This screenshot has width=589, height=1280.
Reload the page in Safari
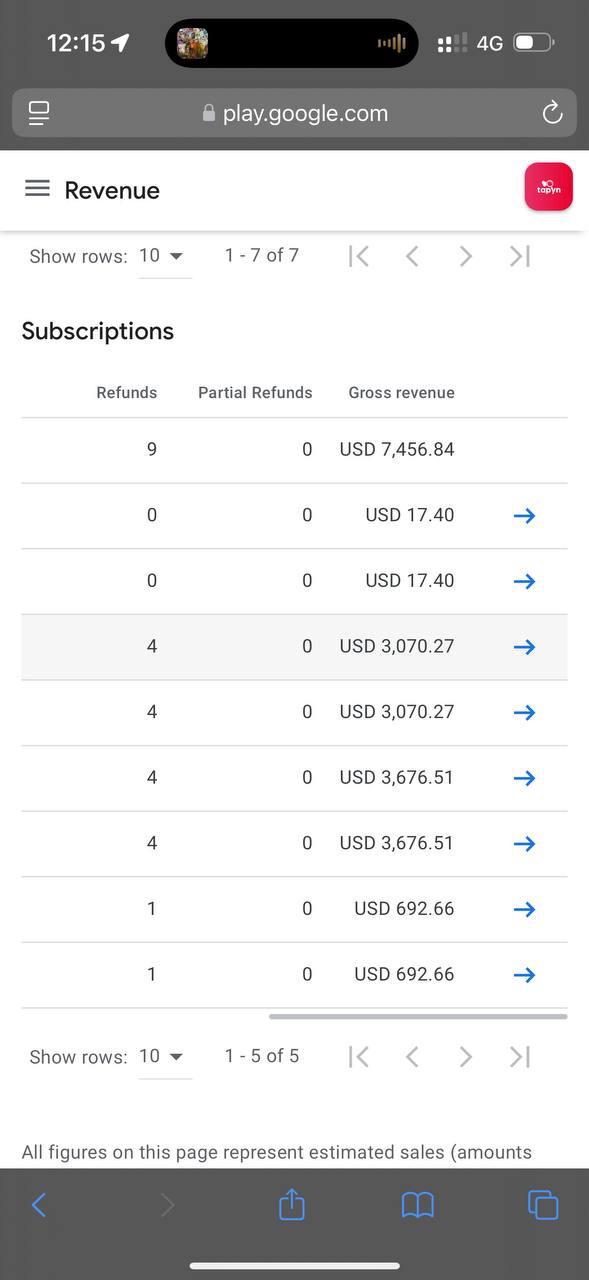pos(552,113)
